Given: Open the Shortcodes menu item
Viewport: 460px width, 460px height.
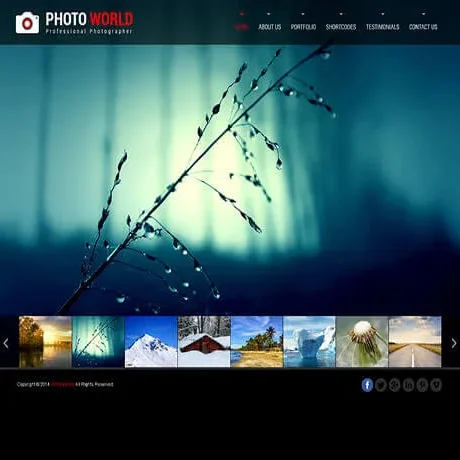Looking at the screenshot, I should 341,27.
